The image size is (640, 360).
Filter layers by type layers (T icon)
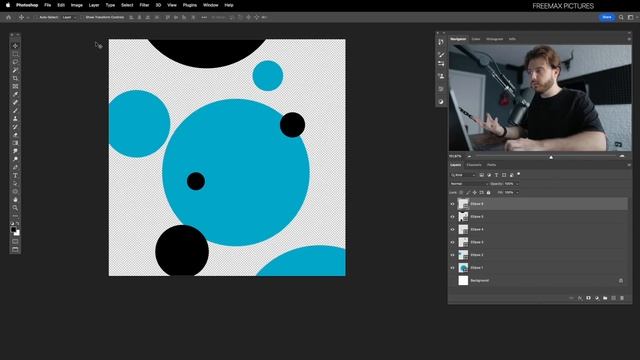click(x=497, y=175)
